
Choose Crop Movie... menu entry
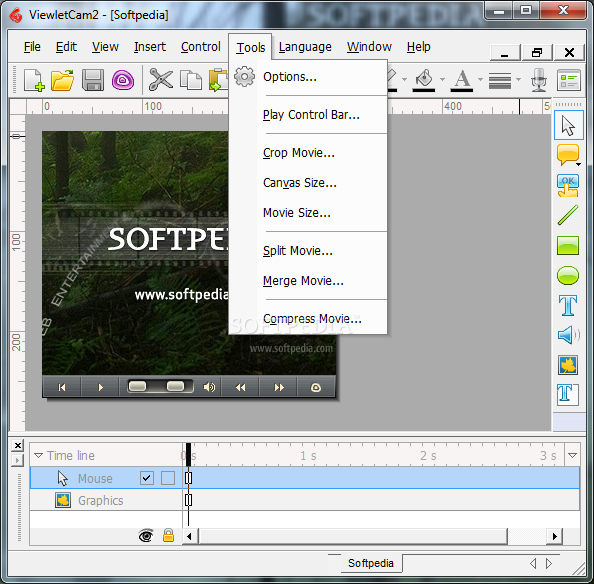[299, 153]
